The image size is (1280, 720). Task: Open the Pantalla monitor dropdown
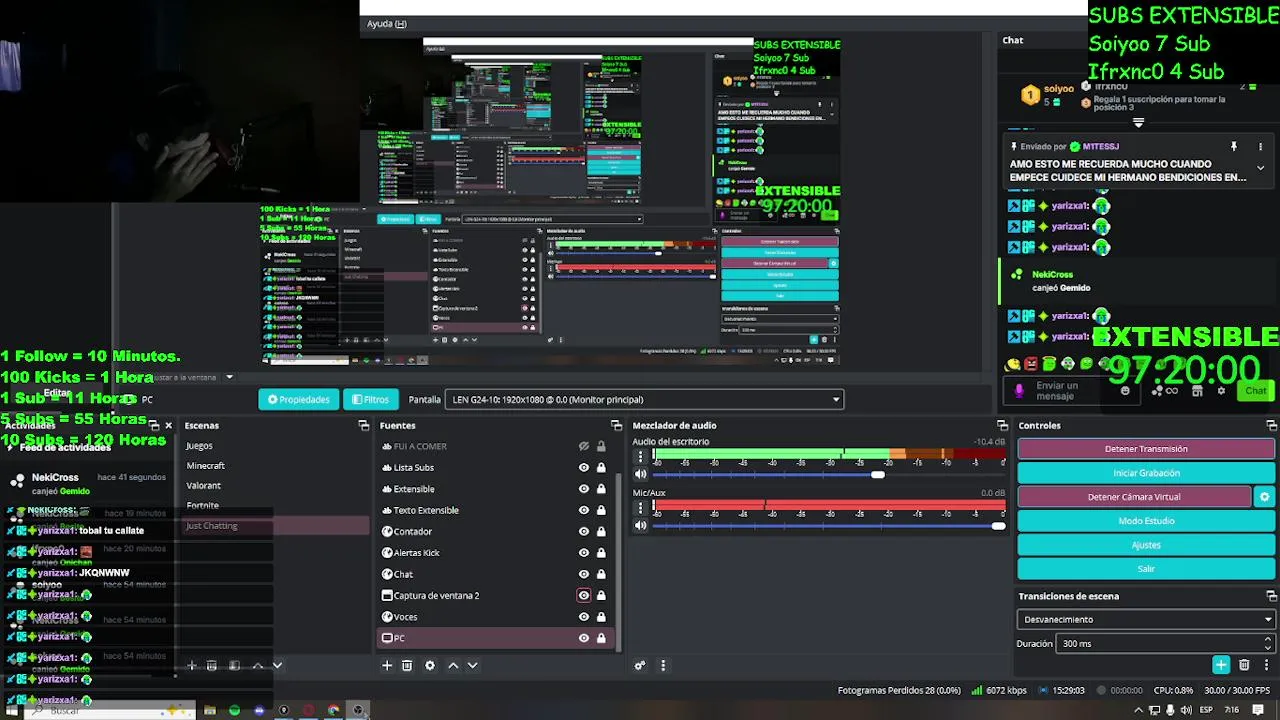644,399
